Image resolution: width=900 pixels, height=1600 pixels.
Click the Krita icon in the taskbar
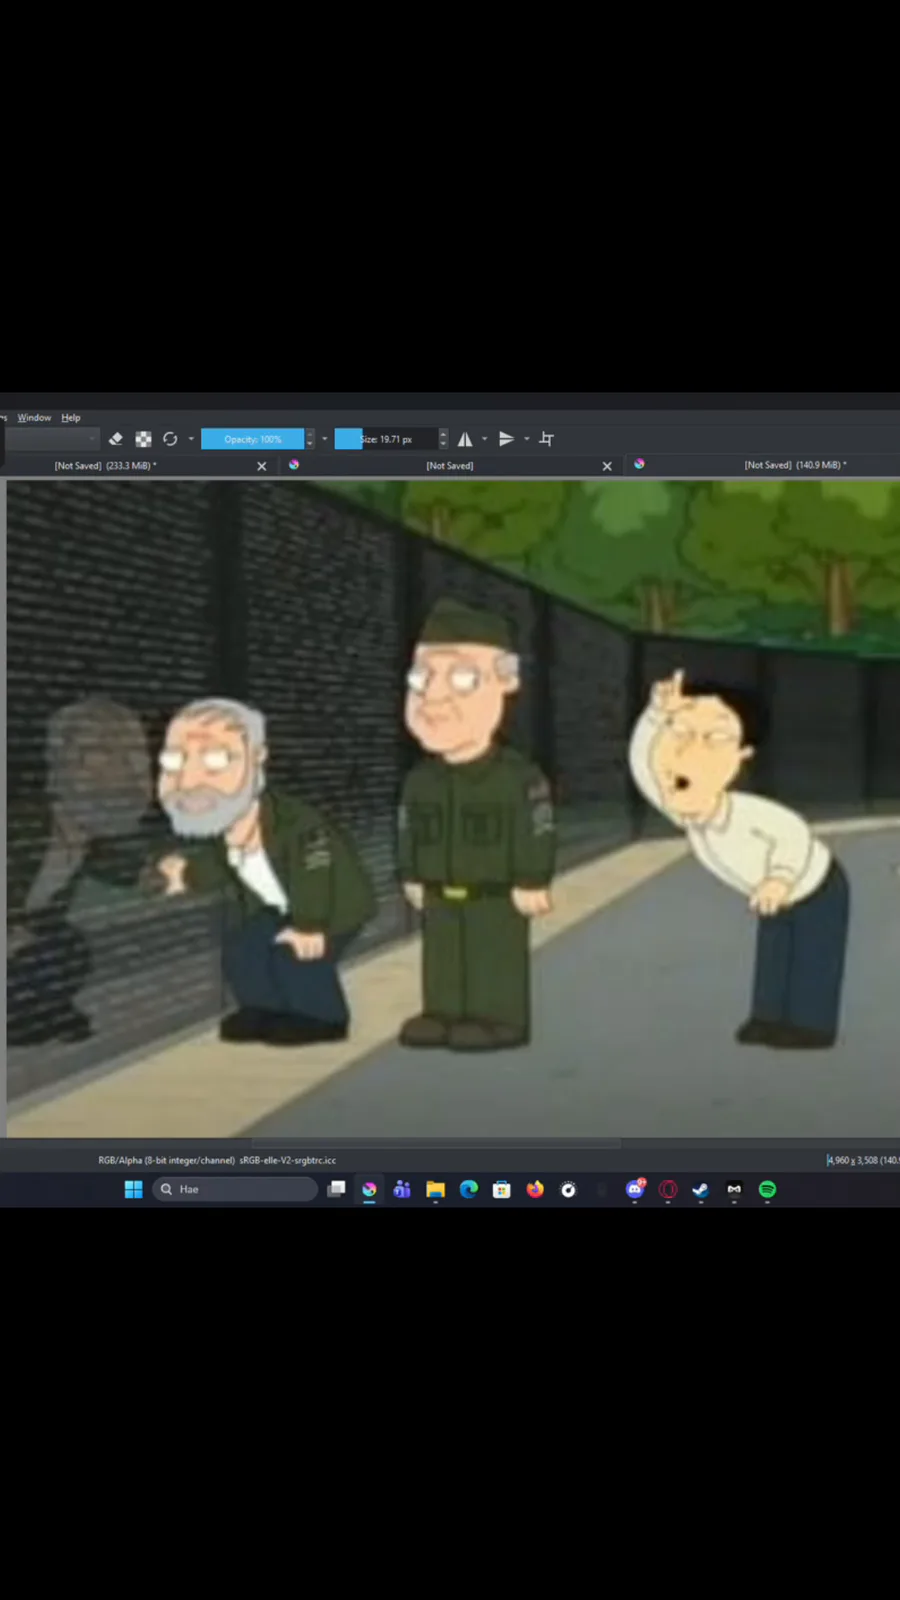coord(369,1189)
